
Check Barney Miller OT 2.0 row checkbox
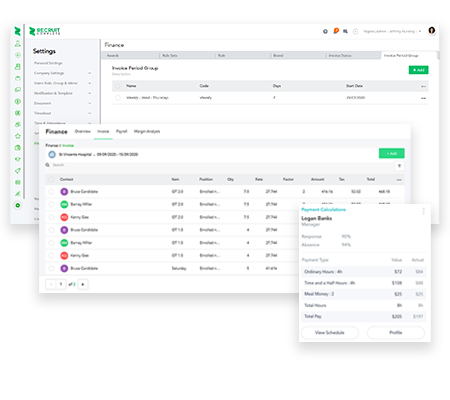coord(51,204)
